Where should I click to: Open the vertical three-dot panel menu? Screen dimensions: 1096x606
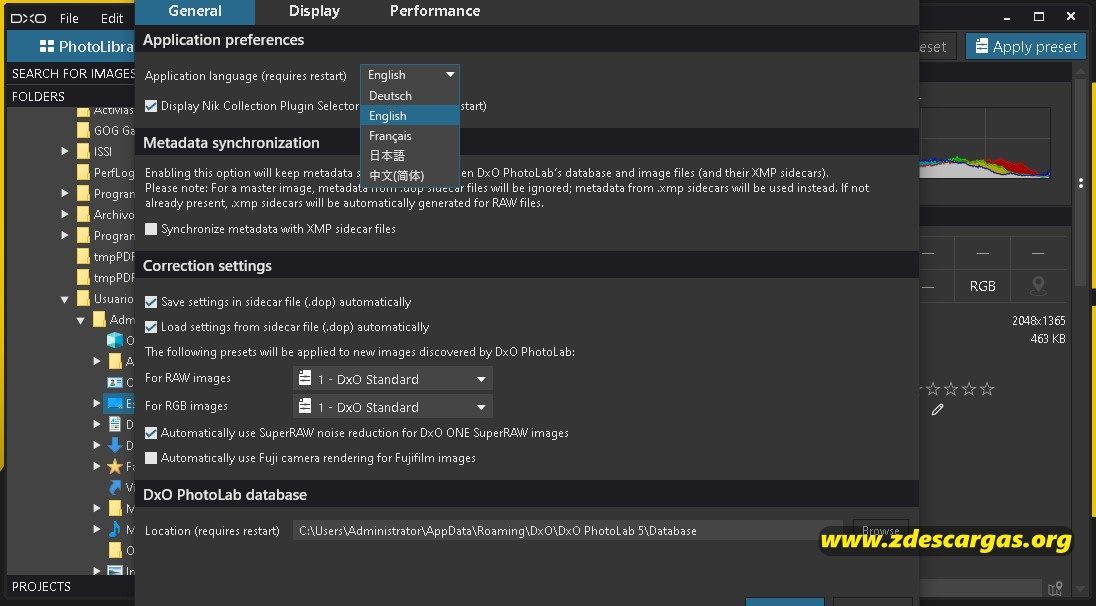coord(1081,183)
